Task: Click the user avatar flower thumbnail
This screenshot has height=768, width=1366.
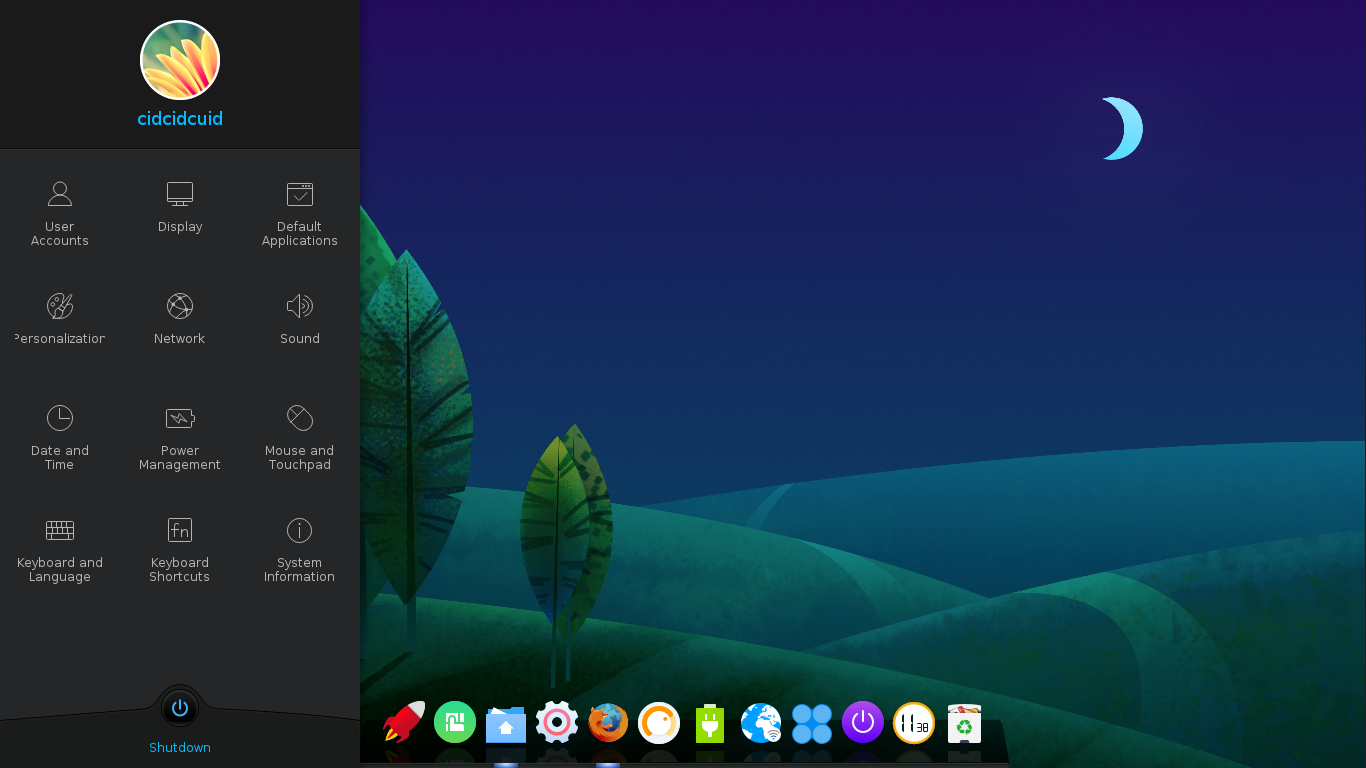Action: (179, 60)
